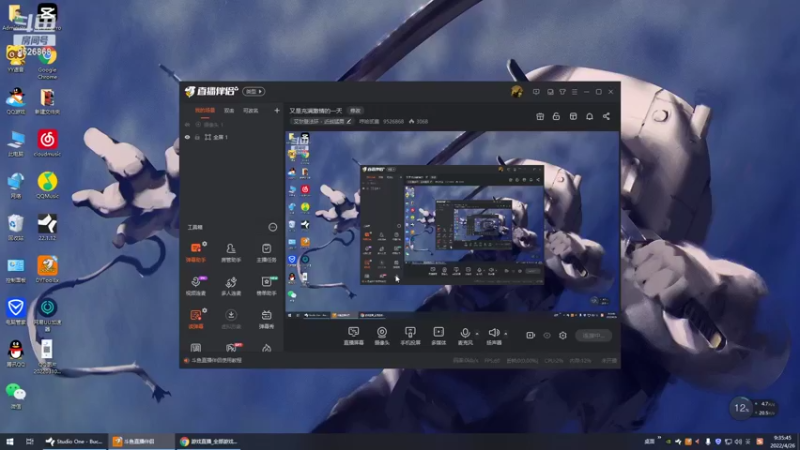This screenshot has height=450, width=800.
Task: Expand the speaker options arrow
Action: pyautogui.click(x=506, y=334)
